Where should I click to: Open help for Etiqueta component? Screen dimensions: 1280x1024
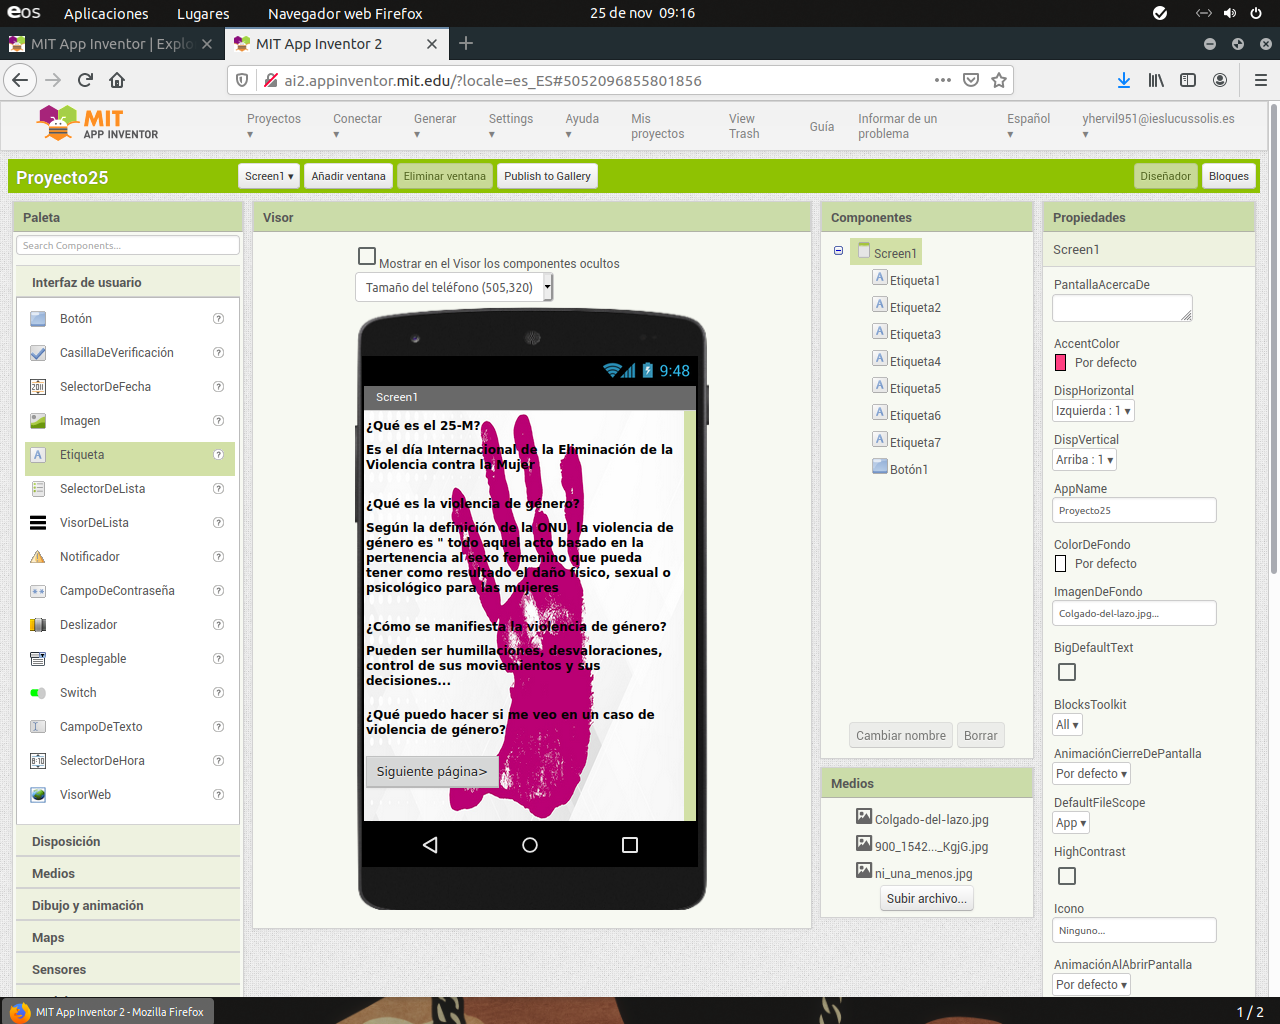tap(218, 455)
